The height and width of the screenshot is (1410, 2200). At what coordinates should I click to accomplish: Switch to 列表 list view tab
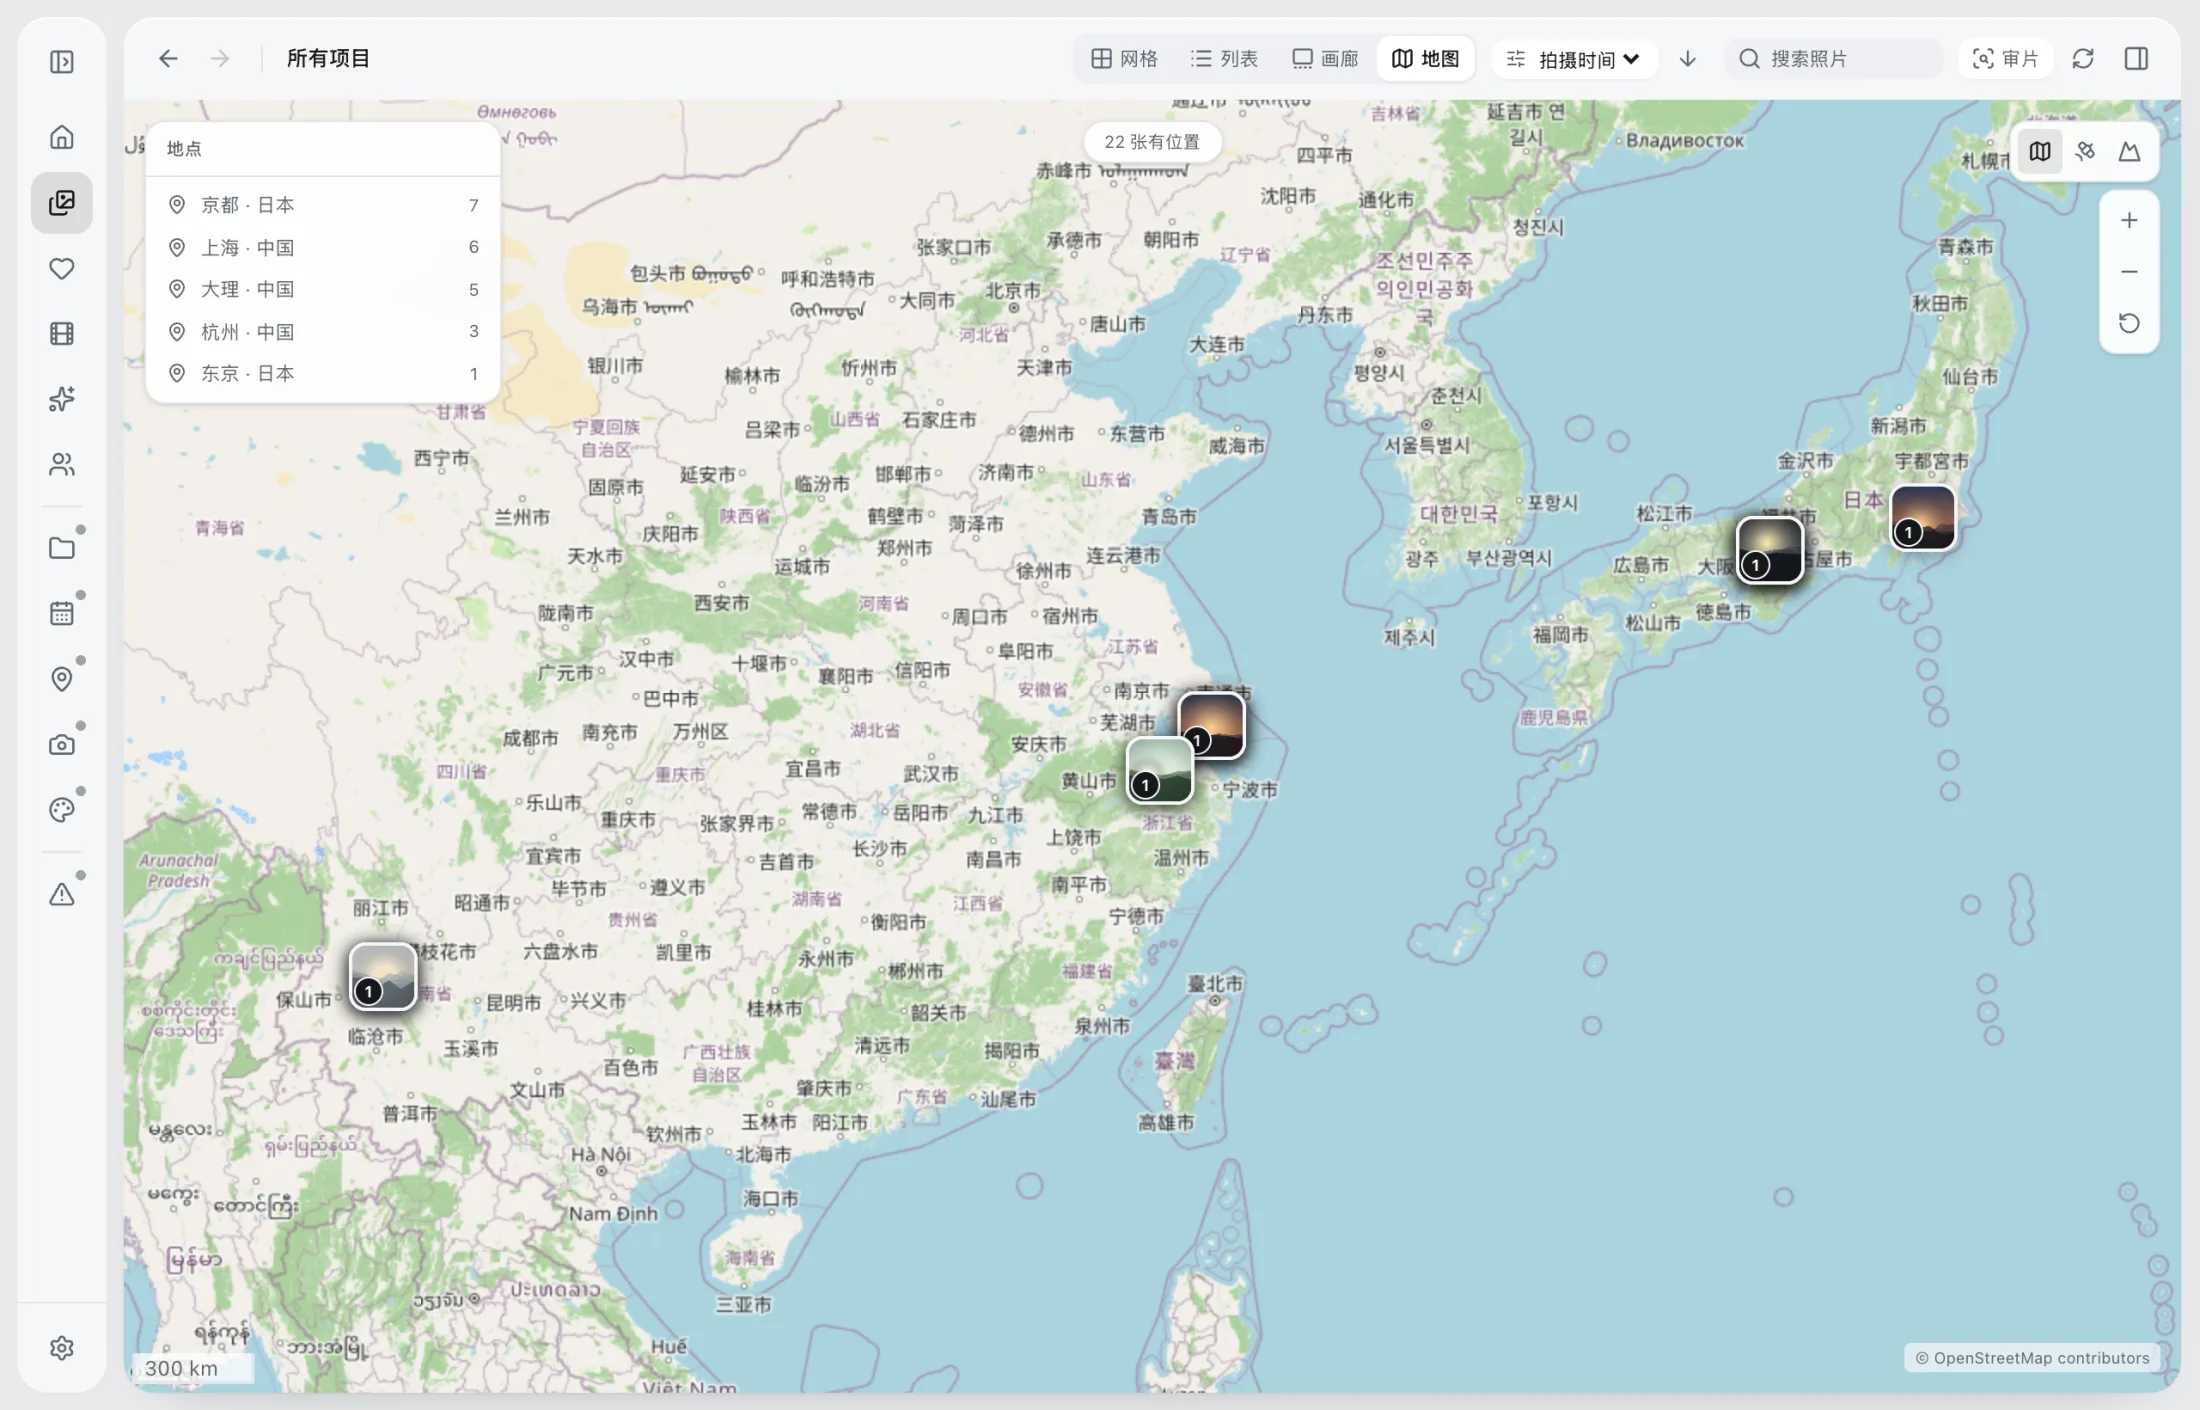(1224, 59)
